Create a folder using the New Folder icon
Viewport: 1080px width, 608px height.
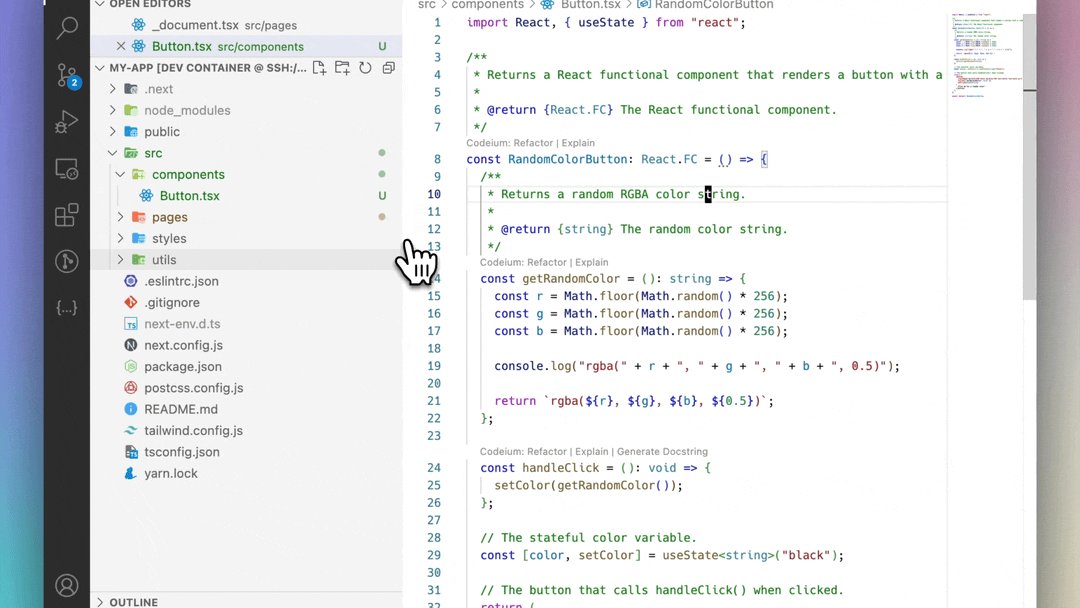341,67
